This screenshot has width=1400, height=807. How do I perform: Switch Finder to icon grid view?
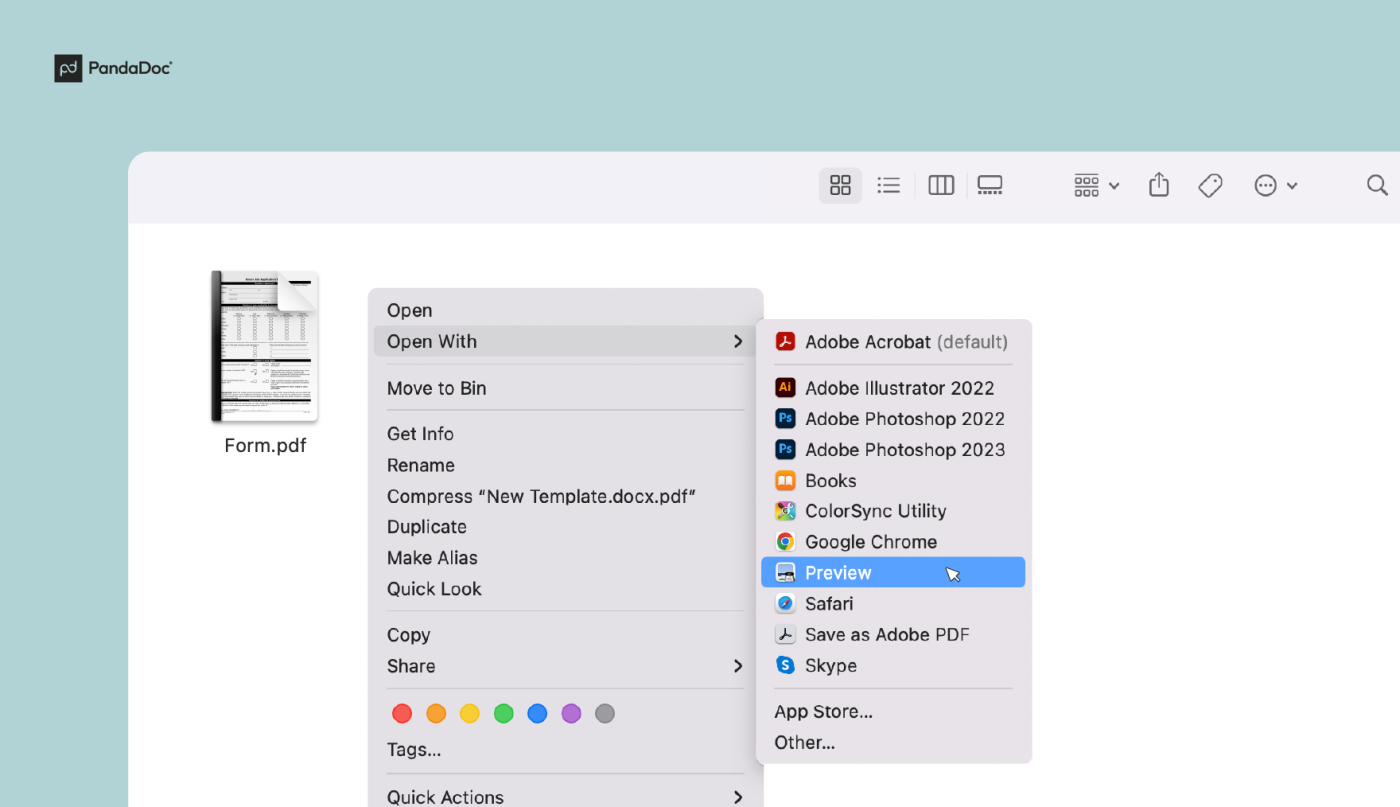840,185
